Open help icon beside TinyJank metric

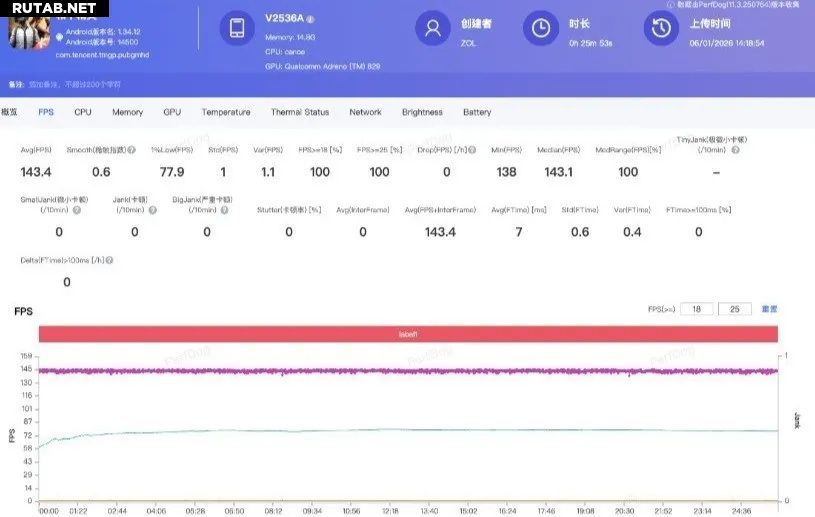[x=734, y=150]
